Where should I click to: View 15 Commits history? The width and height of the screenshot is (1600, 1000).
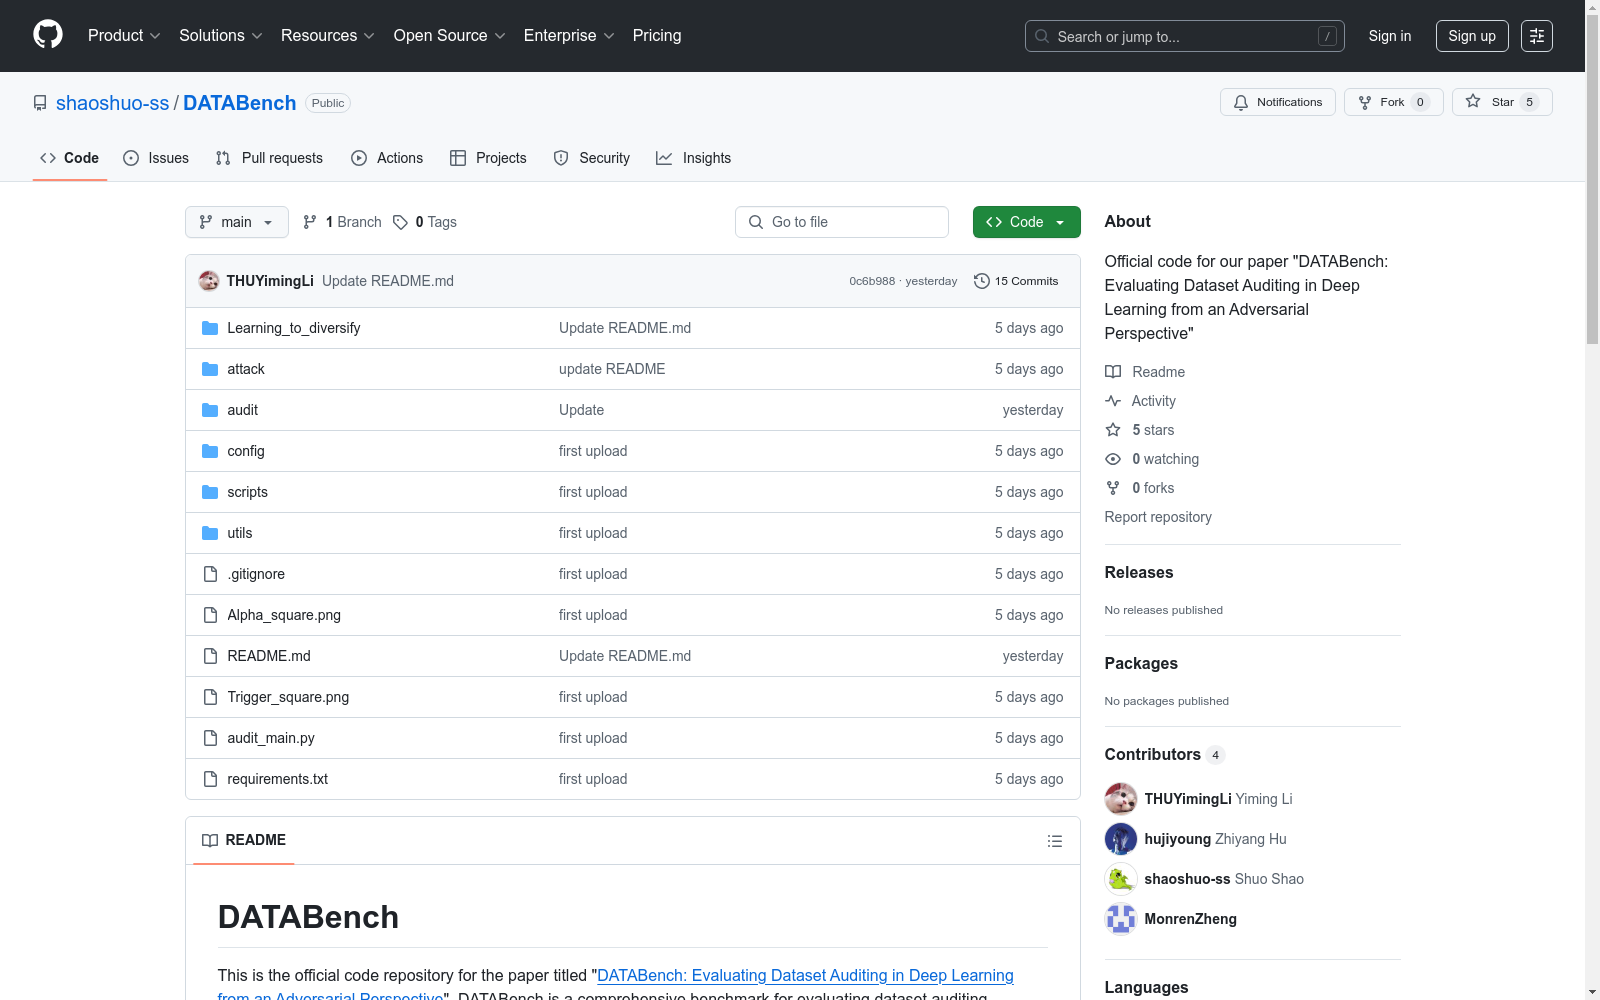(x=1016, y=281)
